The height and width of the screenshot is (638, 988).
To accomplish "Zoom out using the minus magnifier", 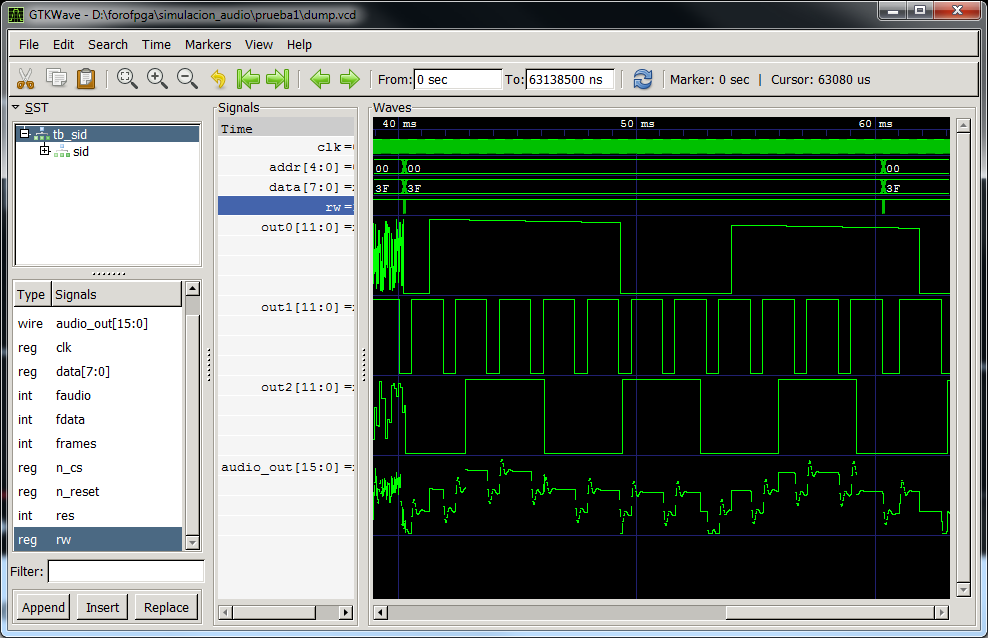I will pos(187,79).
